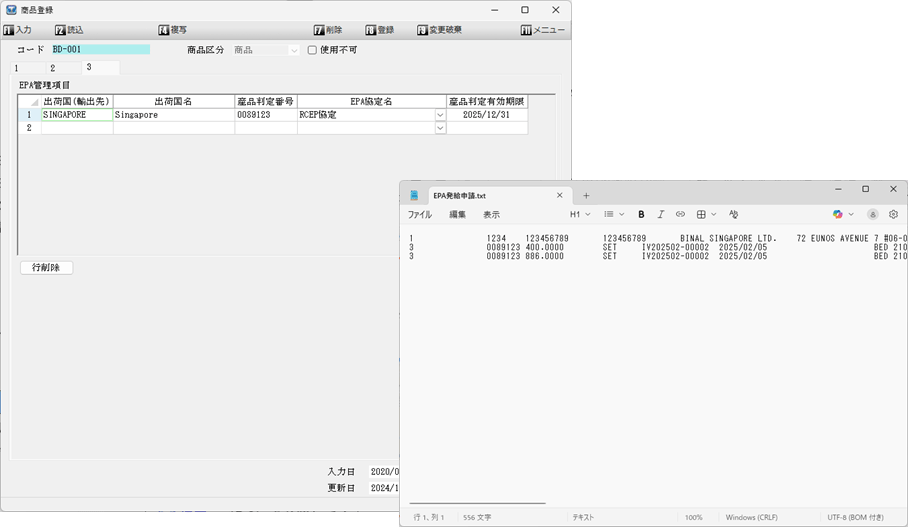Click the clear formatting icon in Notepad

(733, 214)
